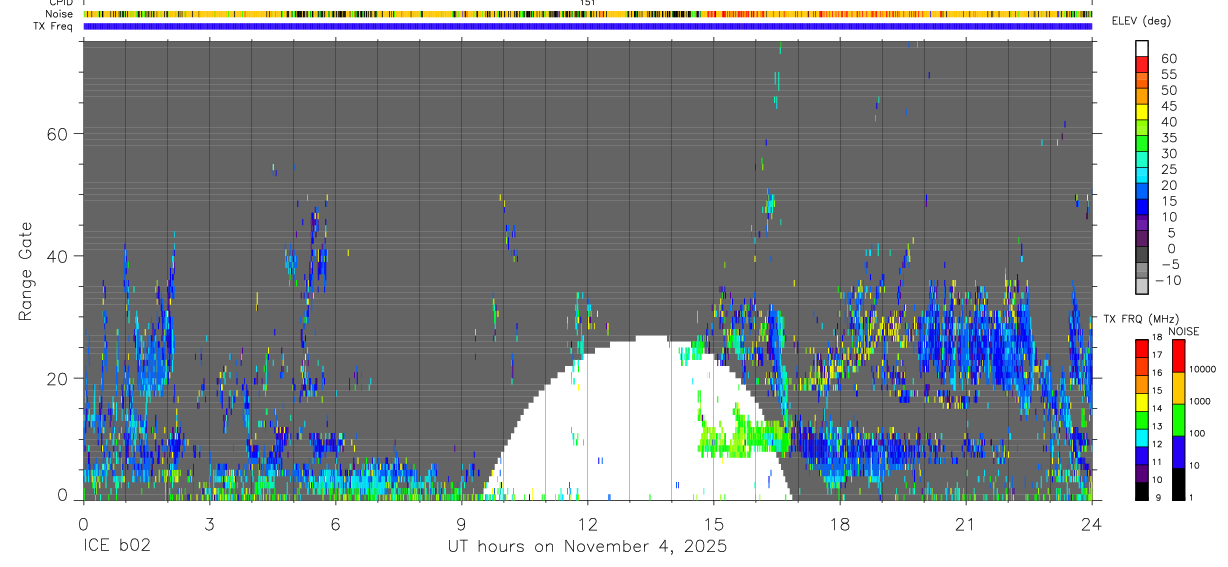Viewport: 1228px width, 567px height.
Task: Click the red swatch in NOISE colorbar
Action: coord(1179,355)
